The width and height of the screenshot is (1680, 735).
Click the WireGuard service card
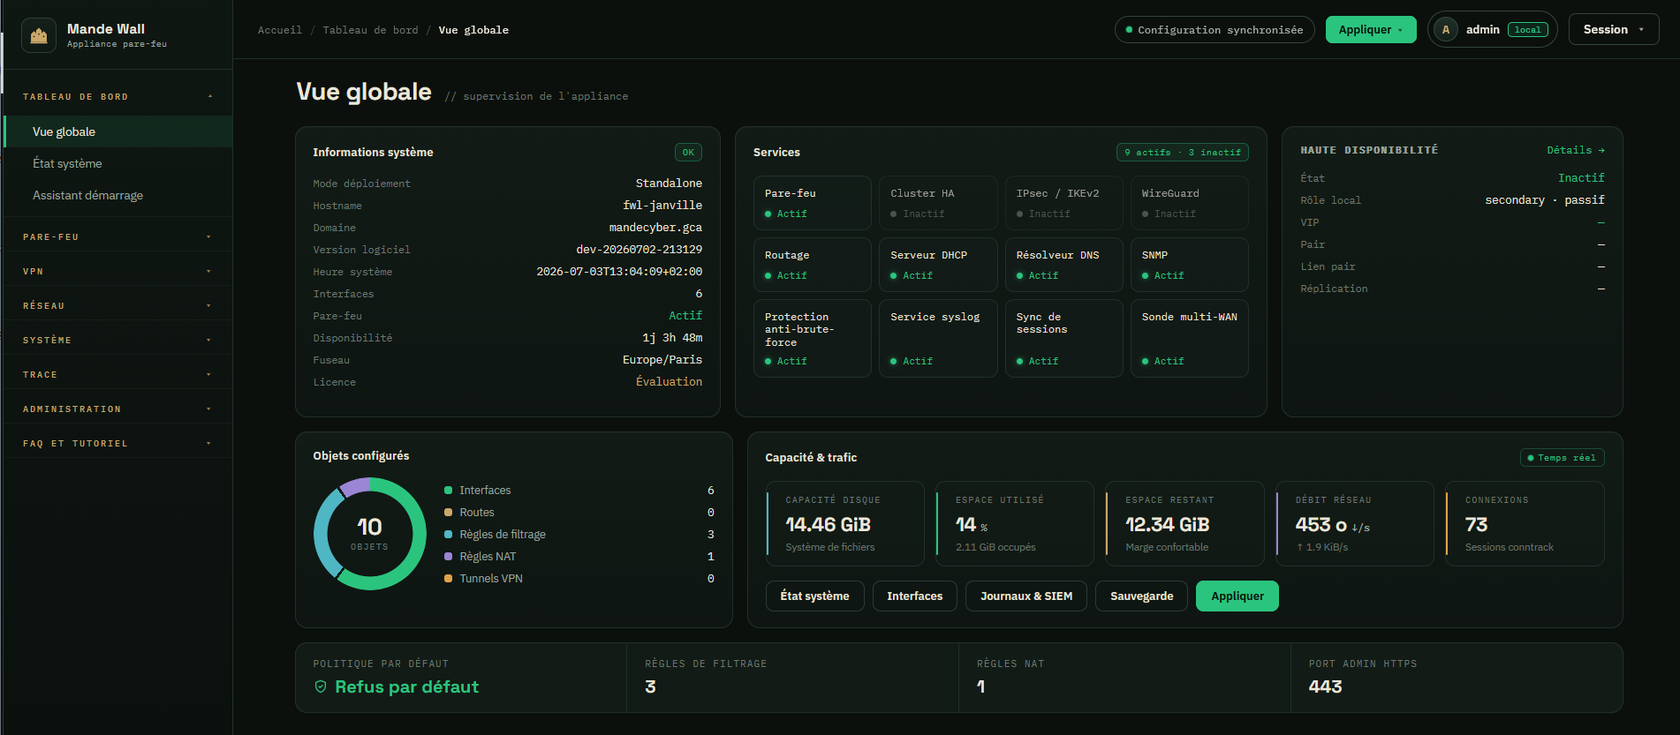[x=1190, y=203]
